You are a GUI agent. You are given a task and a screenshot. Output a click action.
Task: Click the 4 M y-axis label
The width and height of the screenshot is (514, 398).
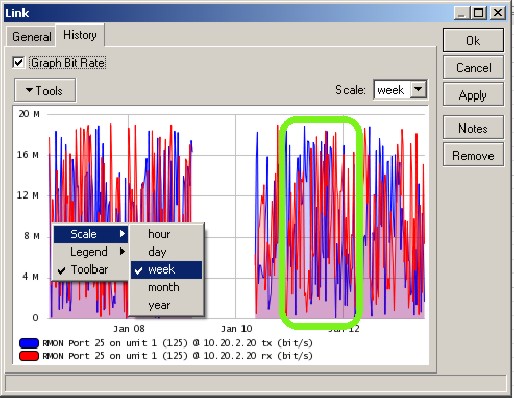31,277
